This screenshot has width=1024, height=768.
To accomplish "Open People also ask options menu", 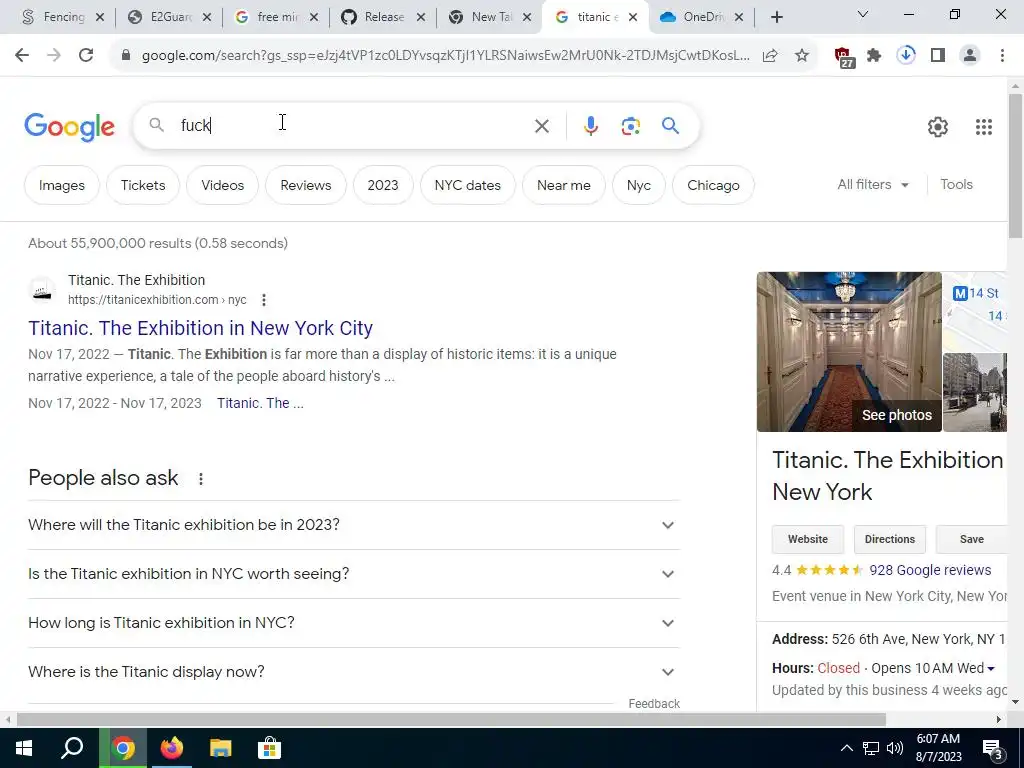I will [x=201, y=479].
